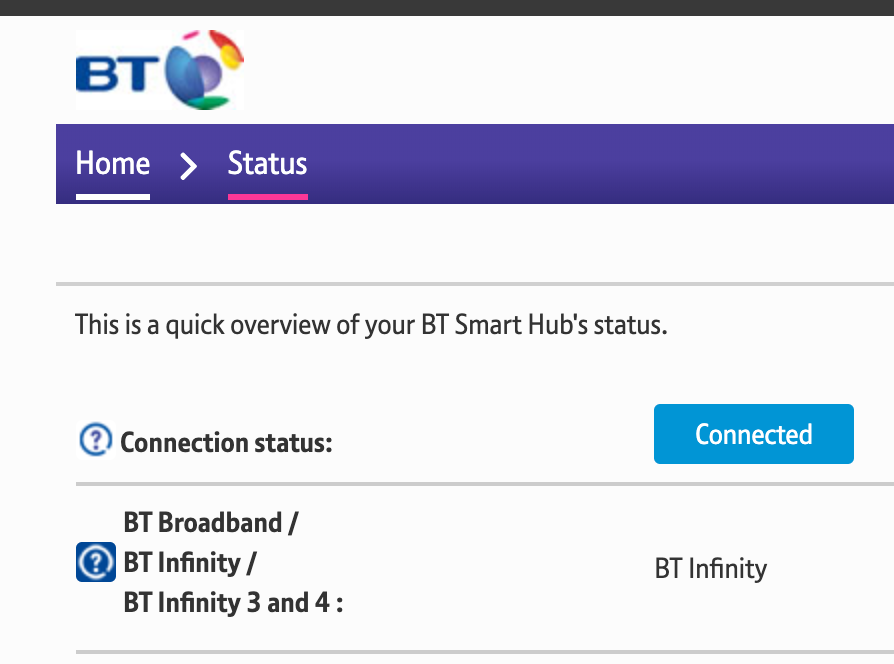Click the dark bar at the top

pyautogui.click(x=447, y=7)
